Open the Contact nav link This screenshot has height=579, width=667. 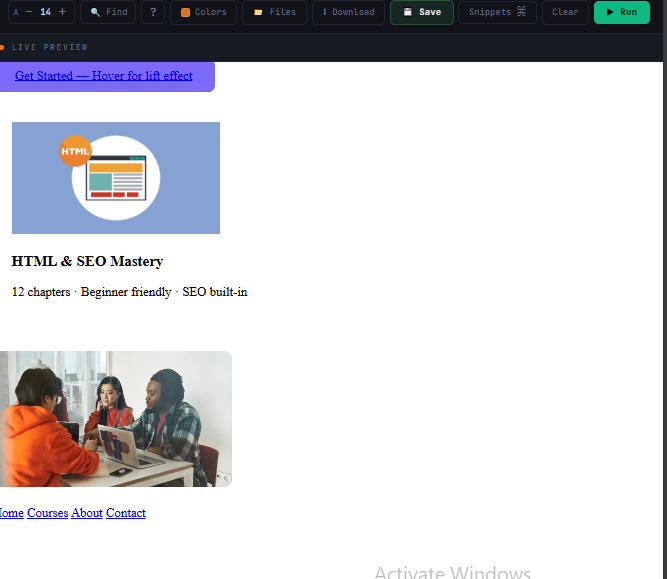[x=126, y=513]
